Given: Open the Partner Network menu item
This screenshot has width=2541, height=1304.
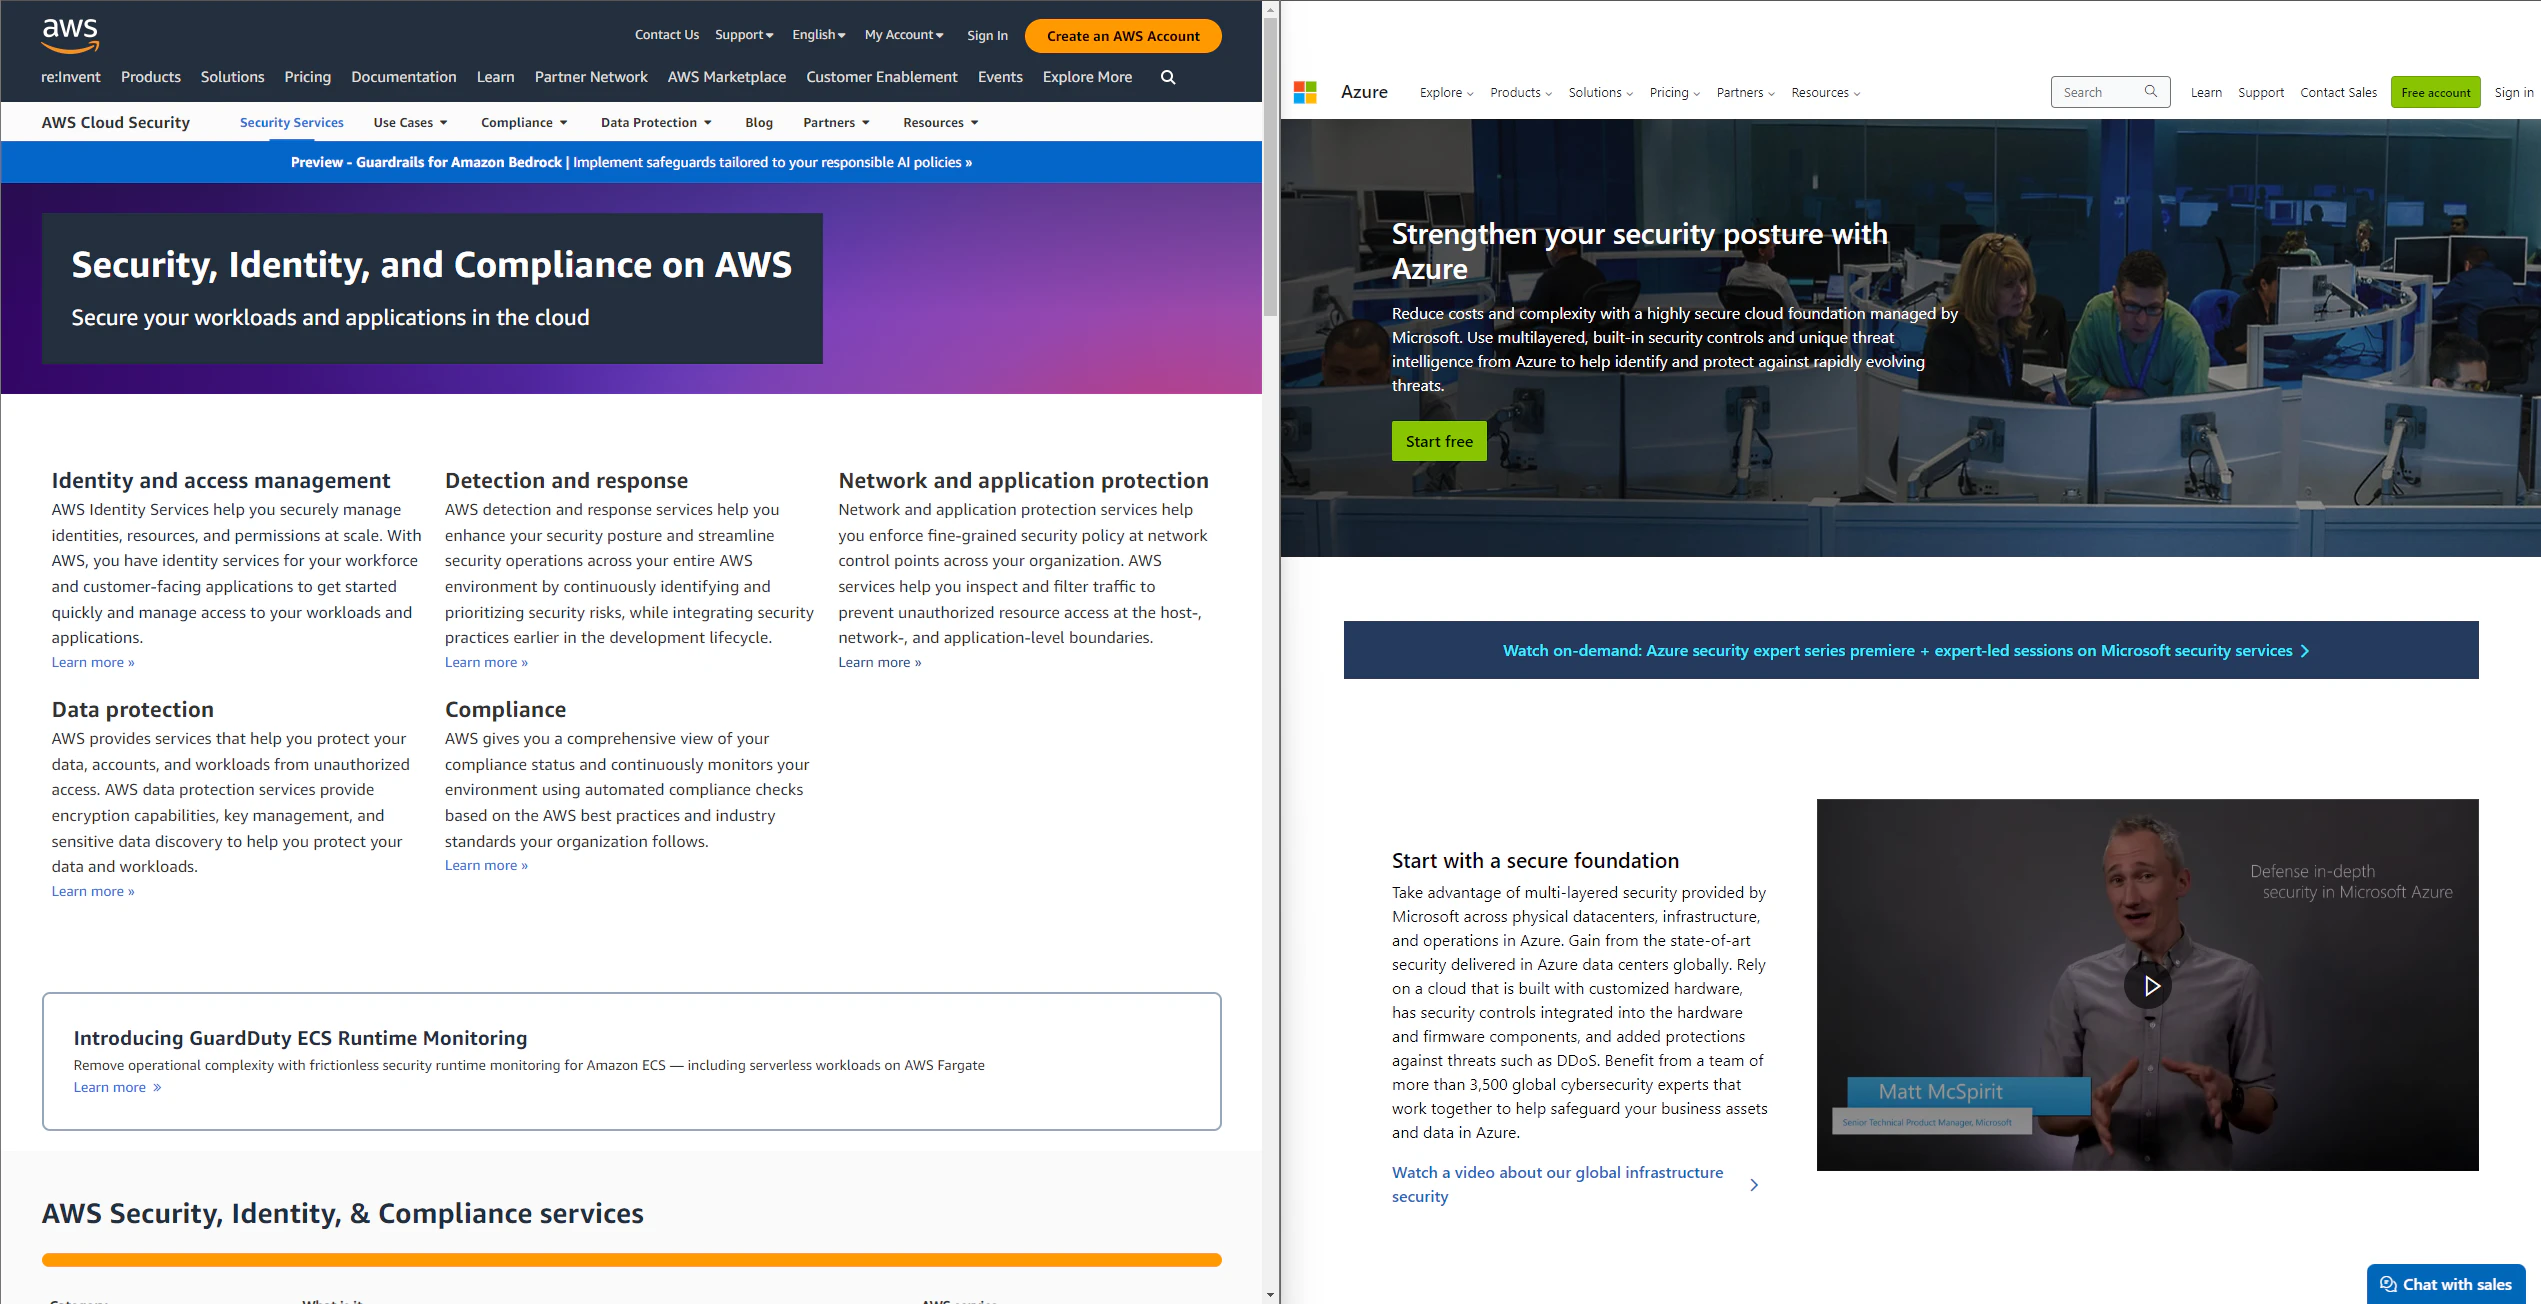Looking at the screenshot, I should (x=590, y=77).
